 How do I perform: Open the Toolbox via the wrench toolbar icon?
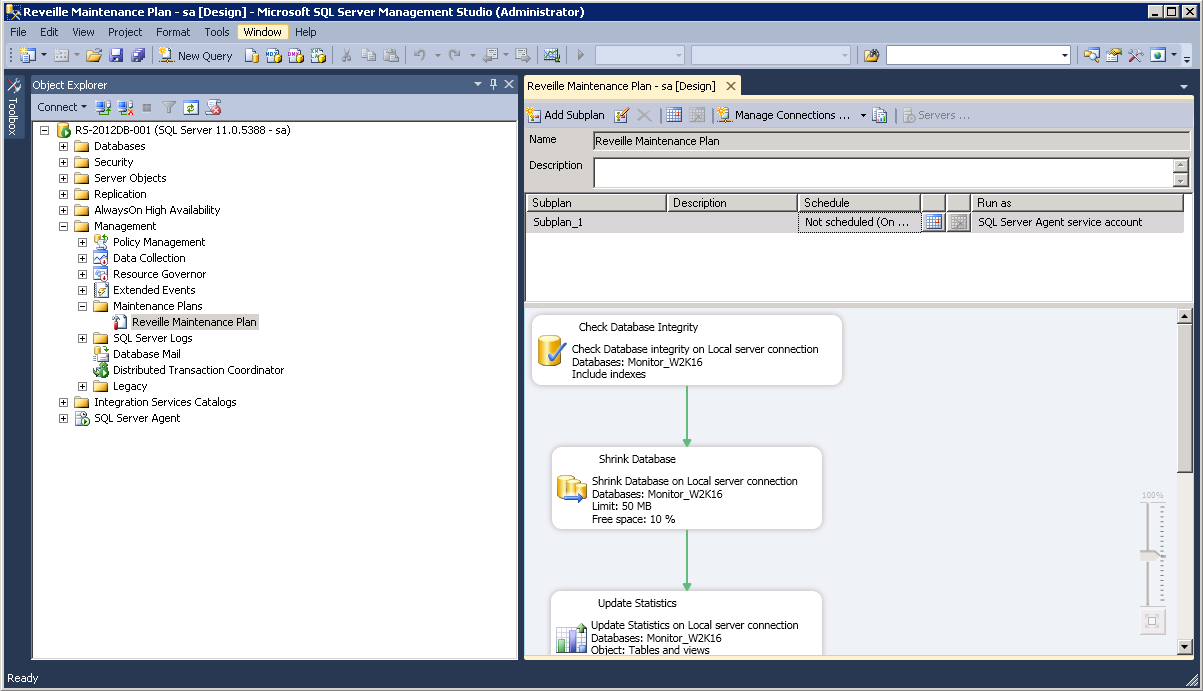coord(1135,56)
